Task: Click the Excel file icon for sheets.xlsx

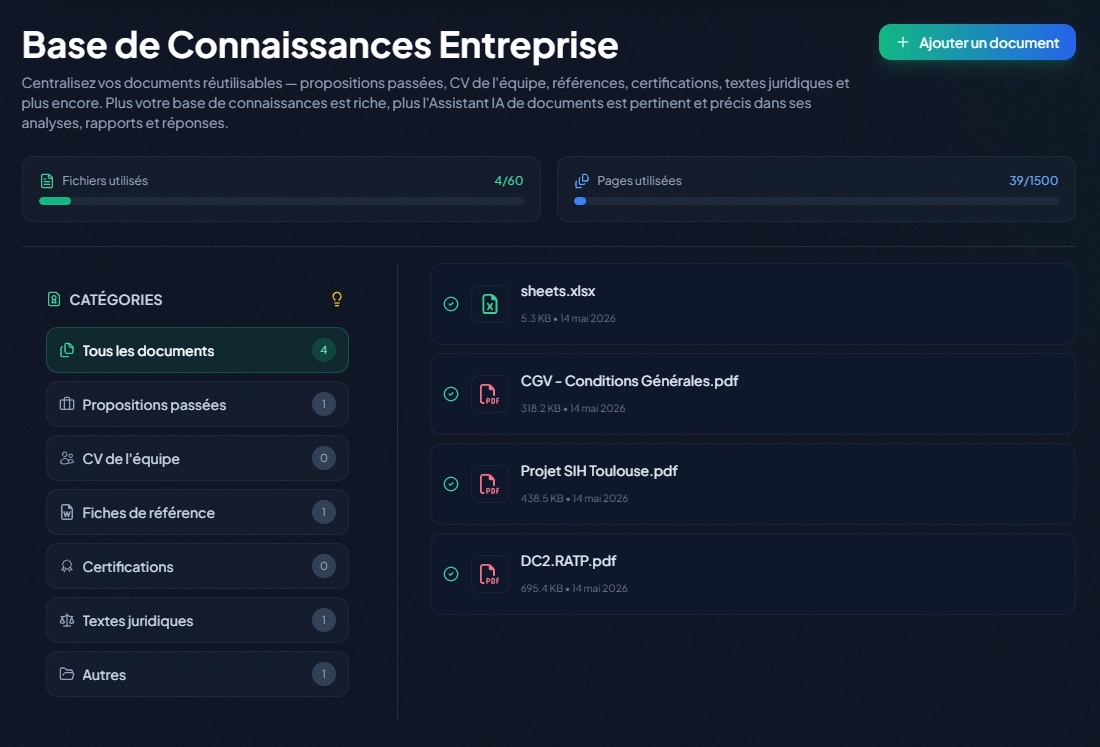Action: click(x=490, y=304)
